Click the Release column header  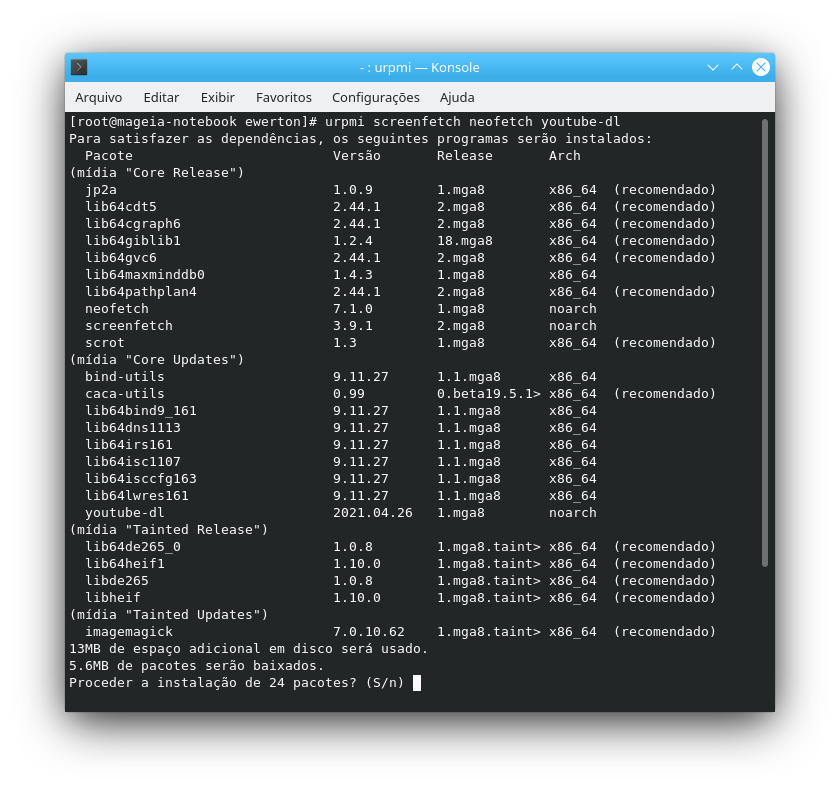[x=464, y=156]
